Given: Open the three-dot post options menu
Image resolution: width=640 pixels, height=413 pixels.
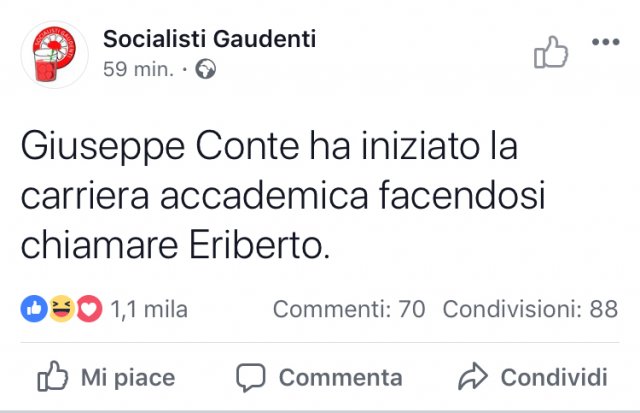Looking at the screenshot, I should tap(606, 42).
